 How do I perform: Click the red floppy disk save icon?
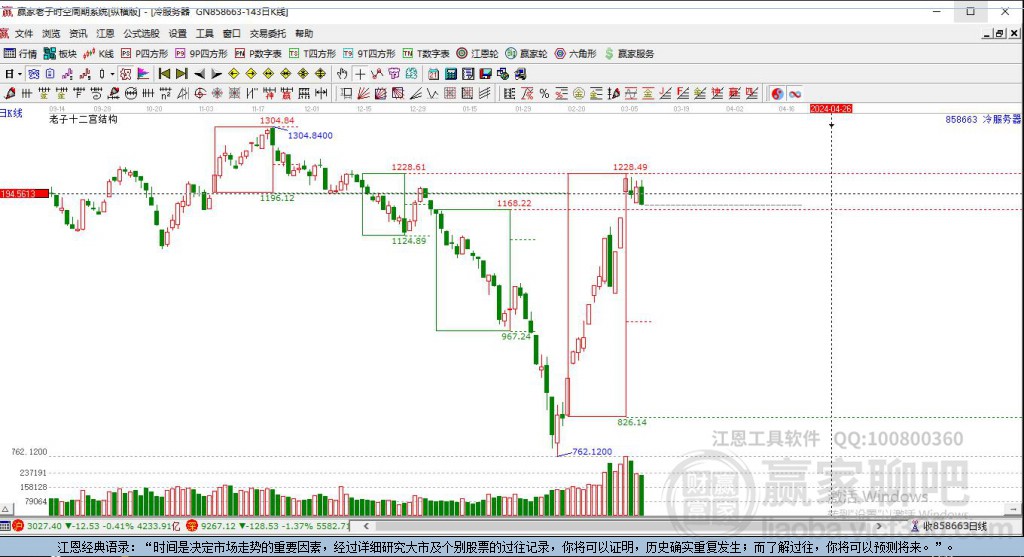485,74
